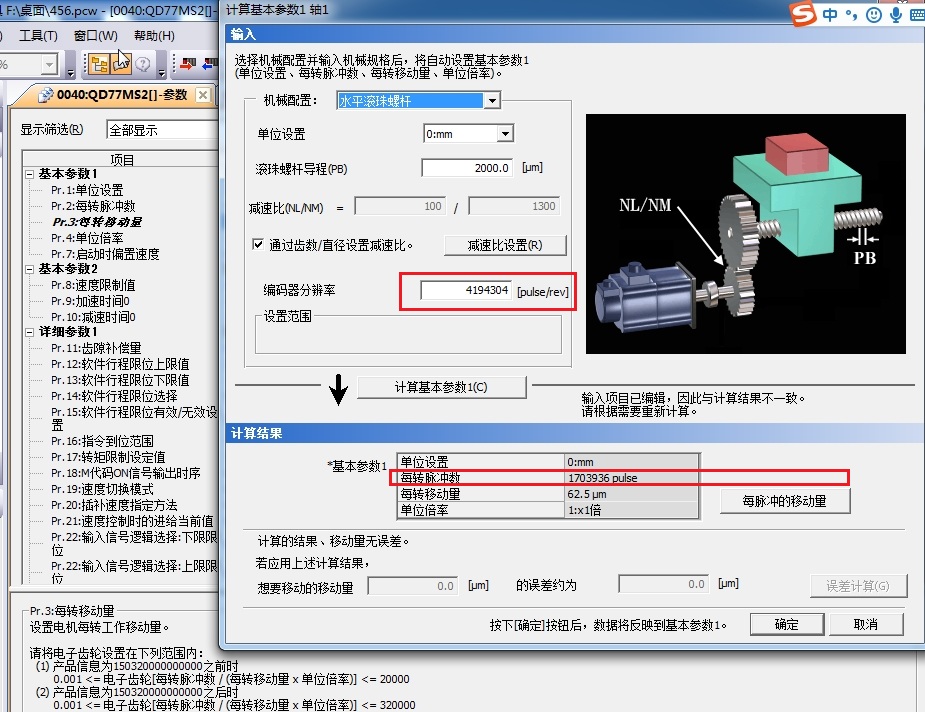The image size is (925, 712).
Task: Click the 减速比设置(R) button
Action: pos(504,245)
